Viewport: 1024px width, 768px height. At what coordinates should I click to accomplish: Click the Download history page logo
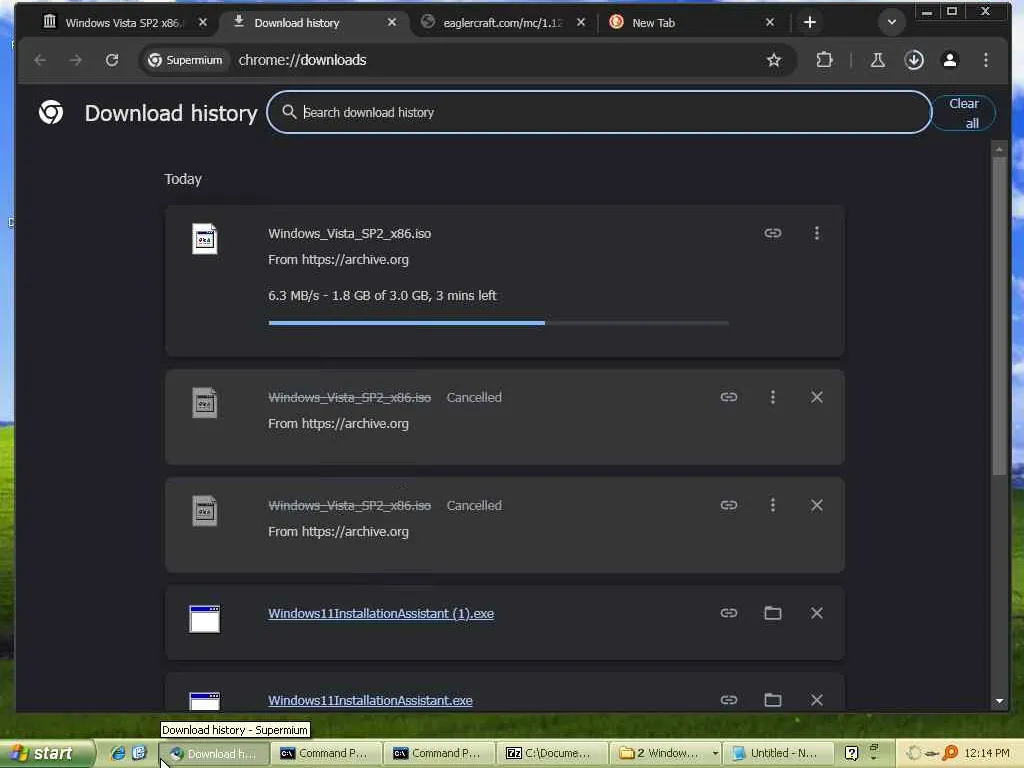51,112
